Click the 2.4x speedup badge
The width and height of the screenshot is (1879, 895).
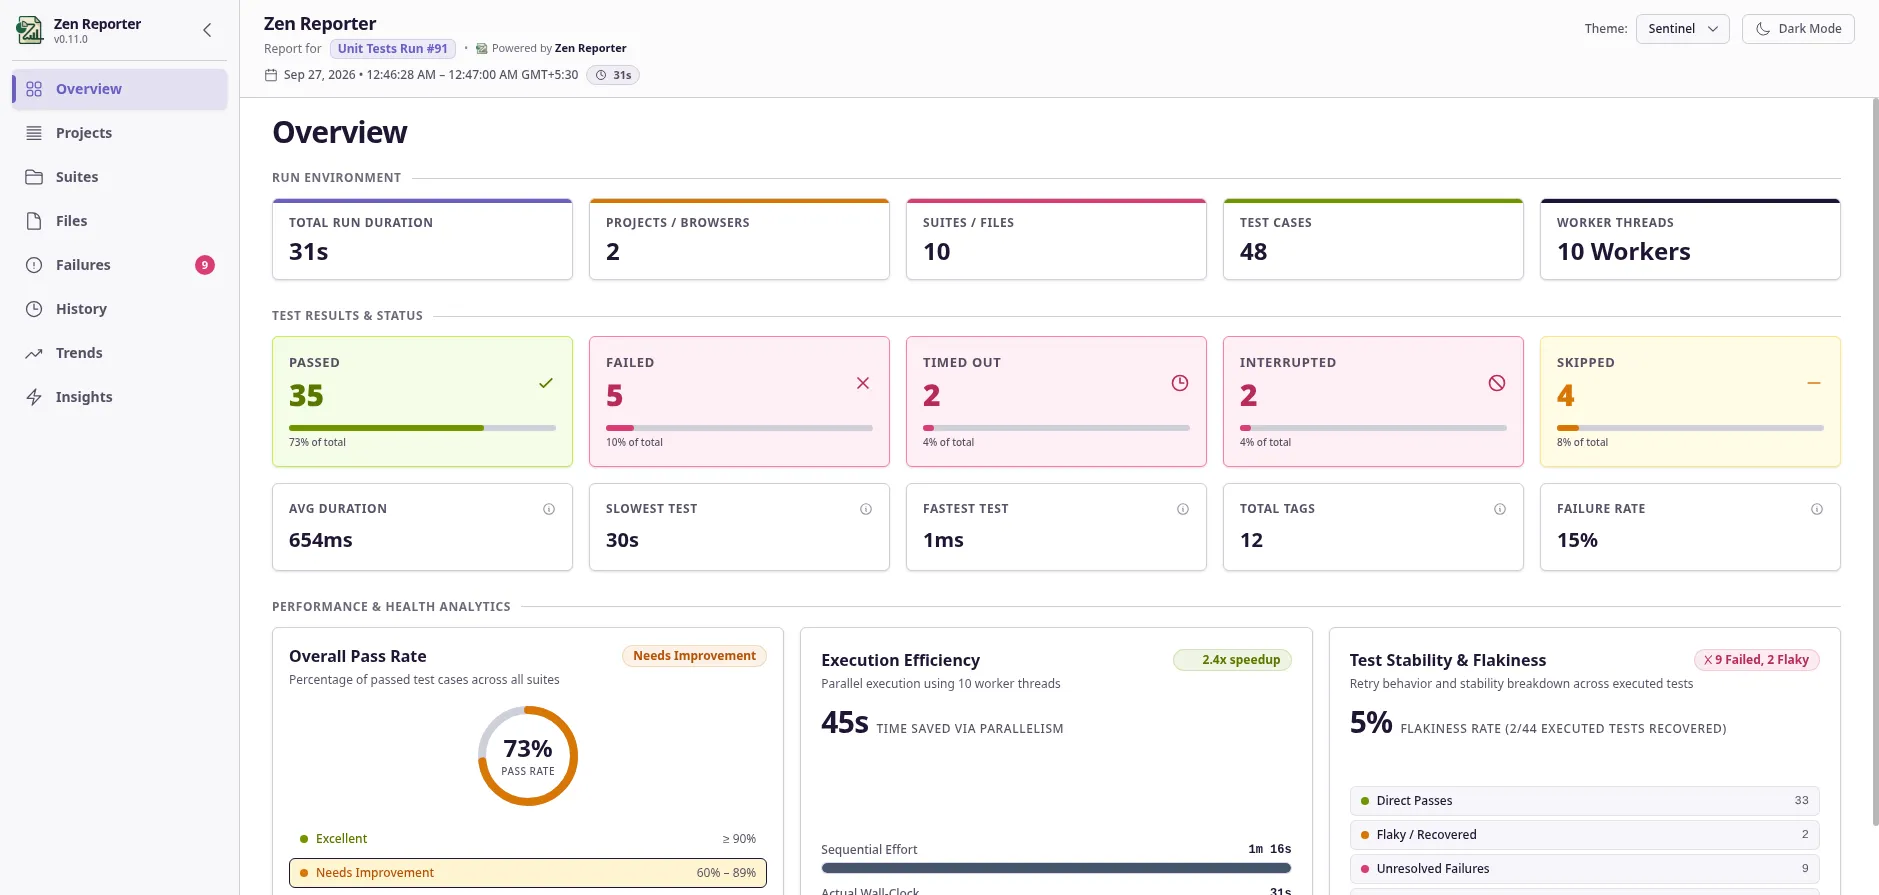point(1233,660)
